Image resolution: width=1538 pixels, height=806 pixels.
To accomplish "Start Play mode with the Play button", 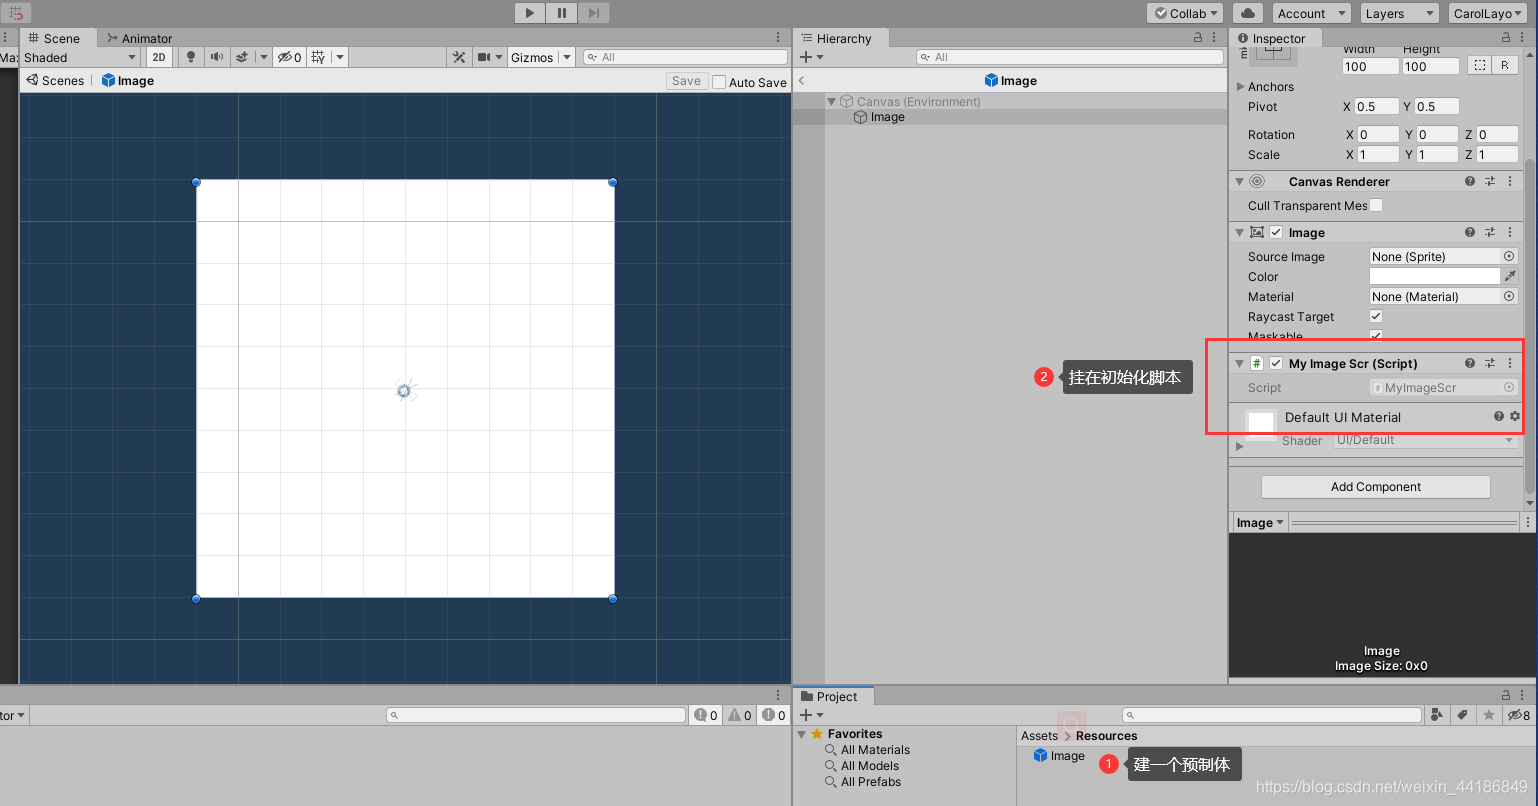I will tap(530, 13).
